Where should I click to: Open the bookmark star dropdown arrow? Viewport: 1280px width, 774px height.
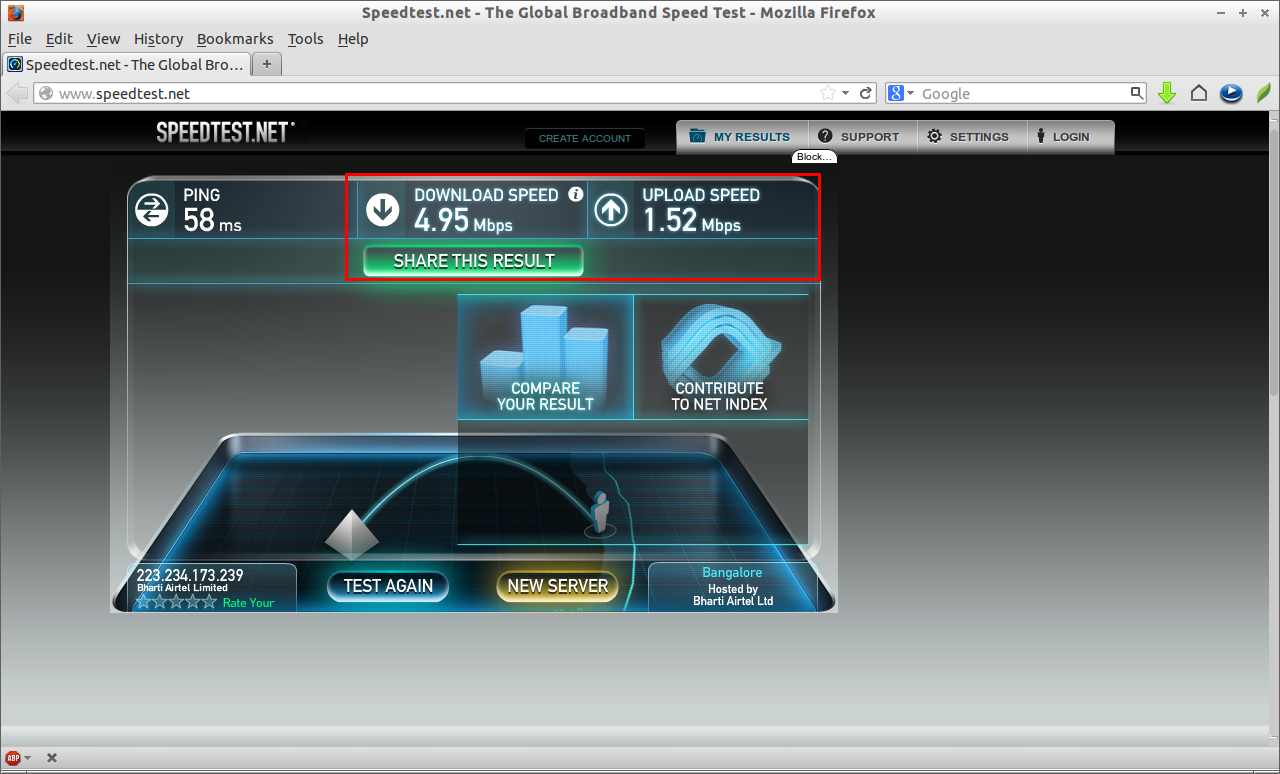845,93
